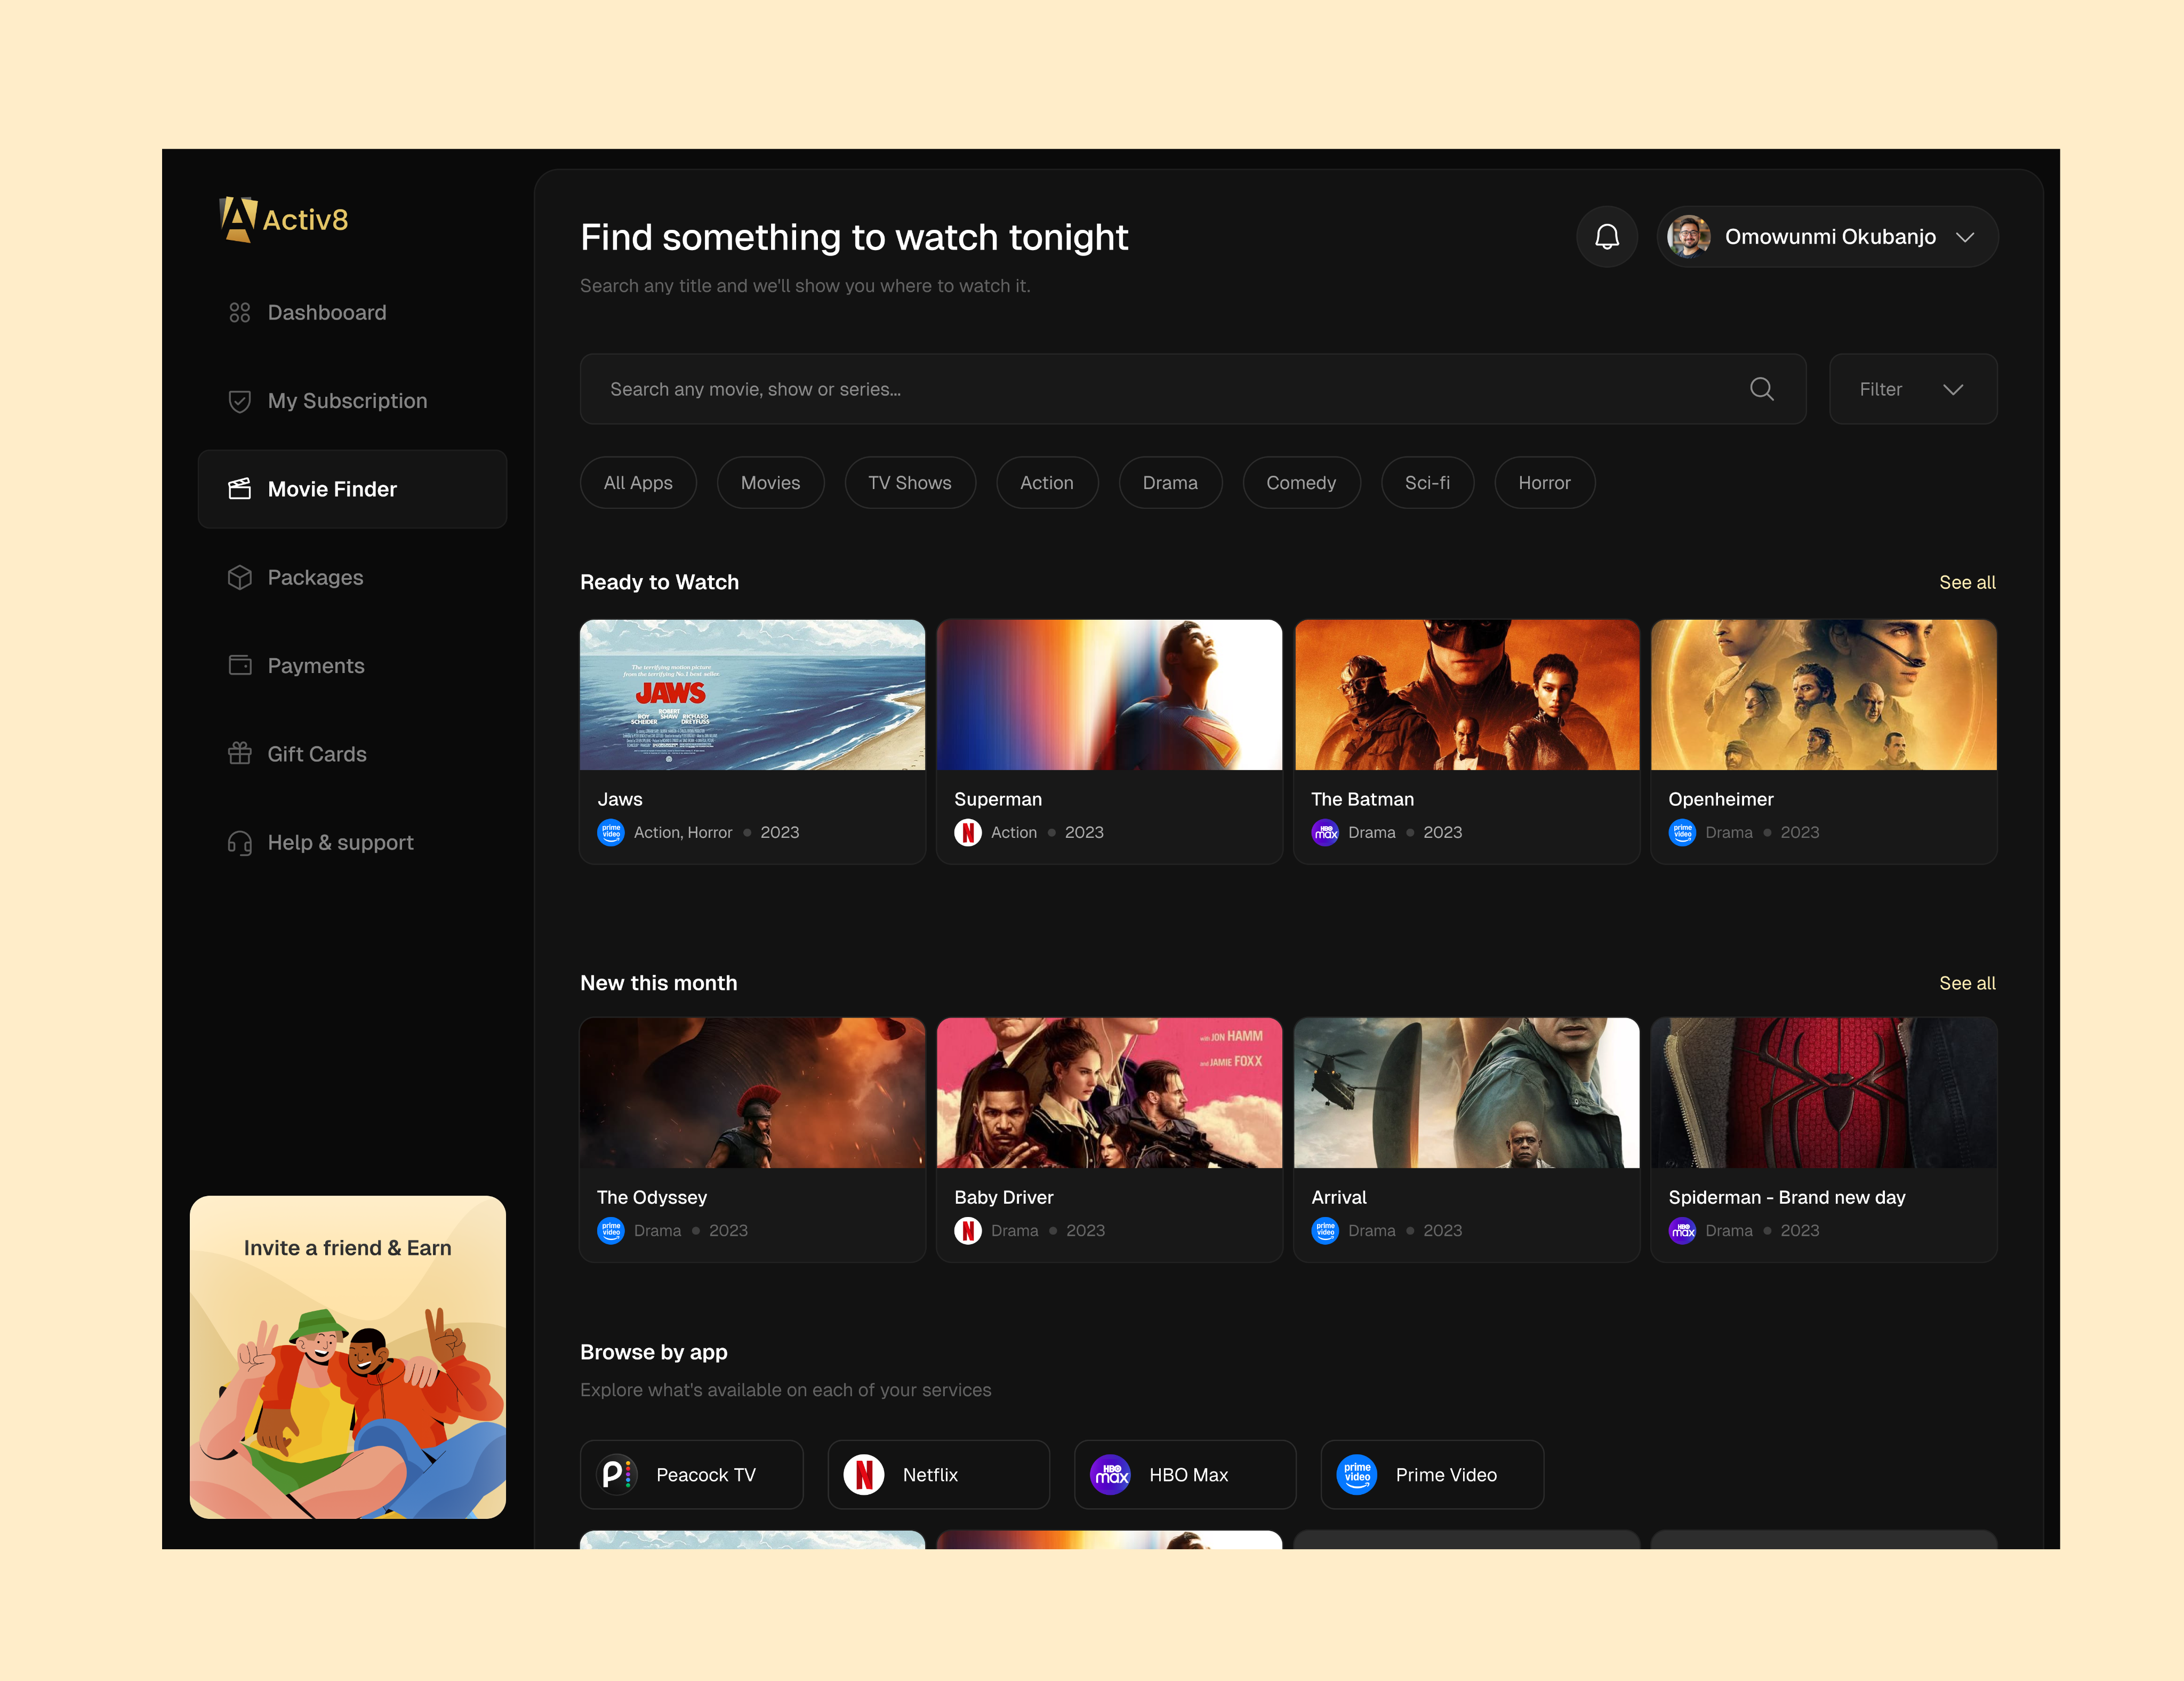Screen dimensions: 2184x1681
Task: Select Movie Finder in sidebar
Action: [x=352, y=489]
